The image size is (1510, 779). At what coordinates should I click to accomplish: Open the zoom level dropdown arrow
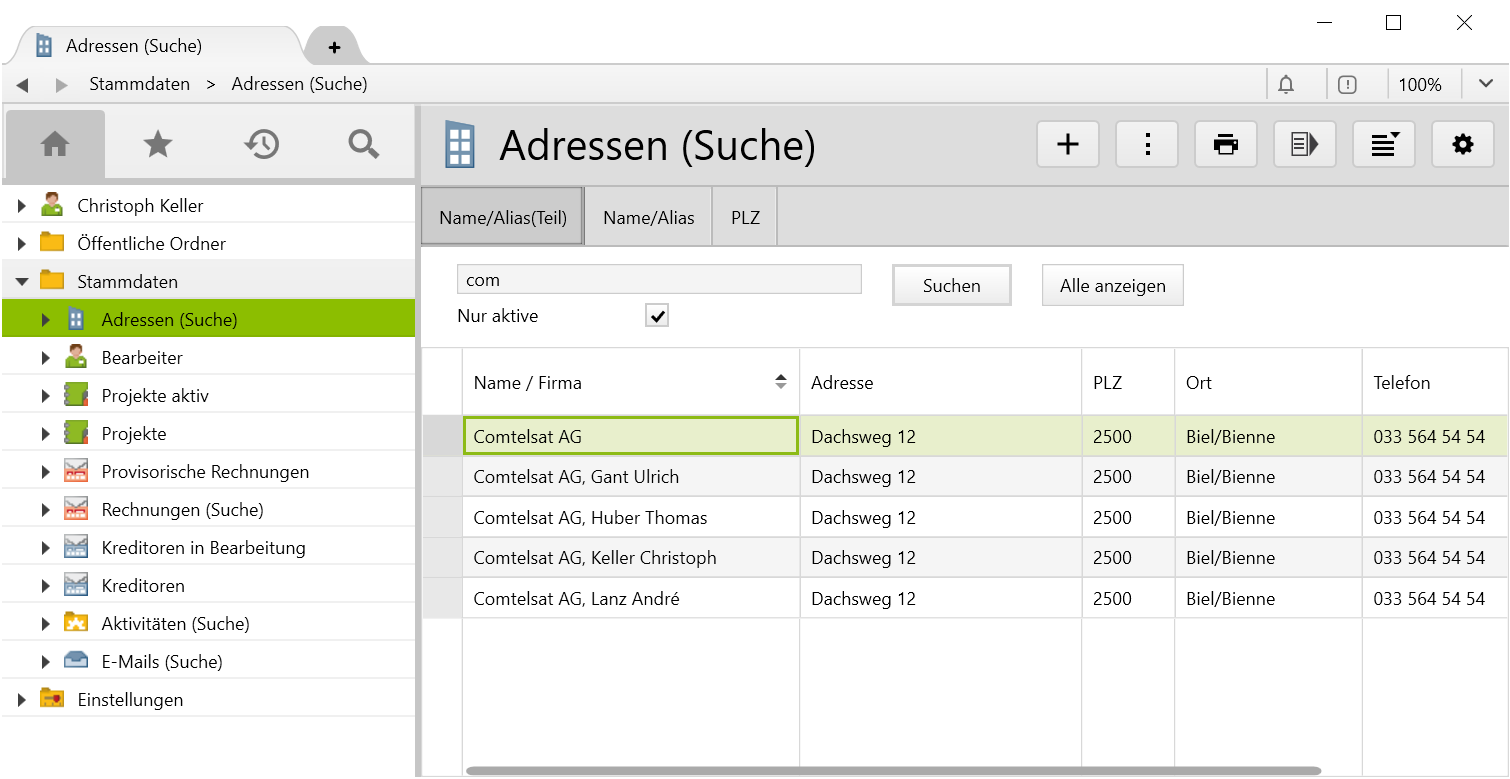click(x=1485, y=85)
